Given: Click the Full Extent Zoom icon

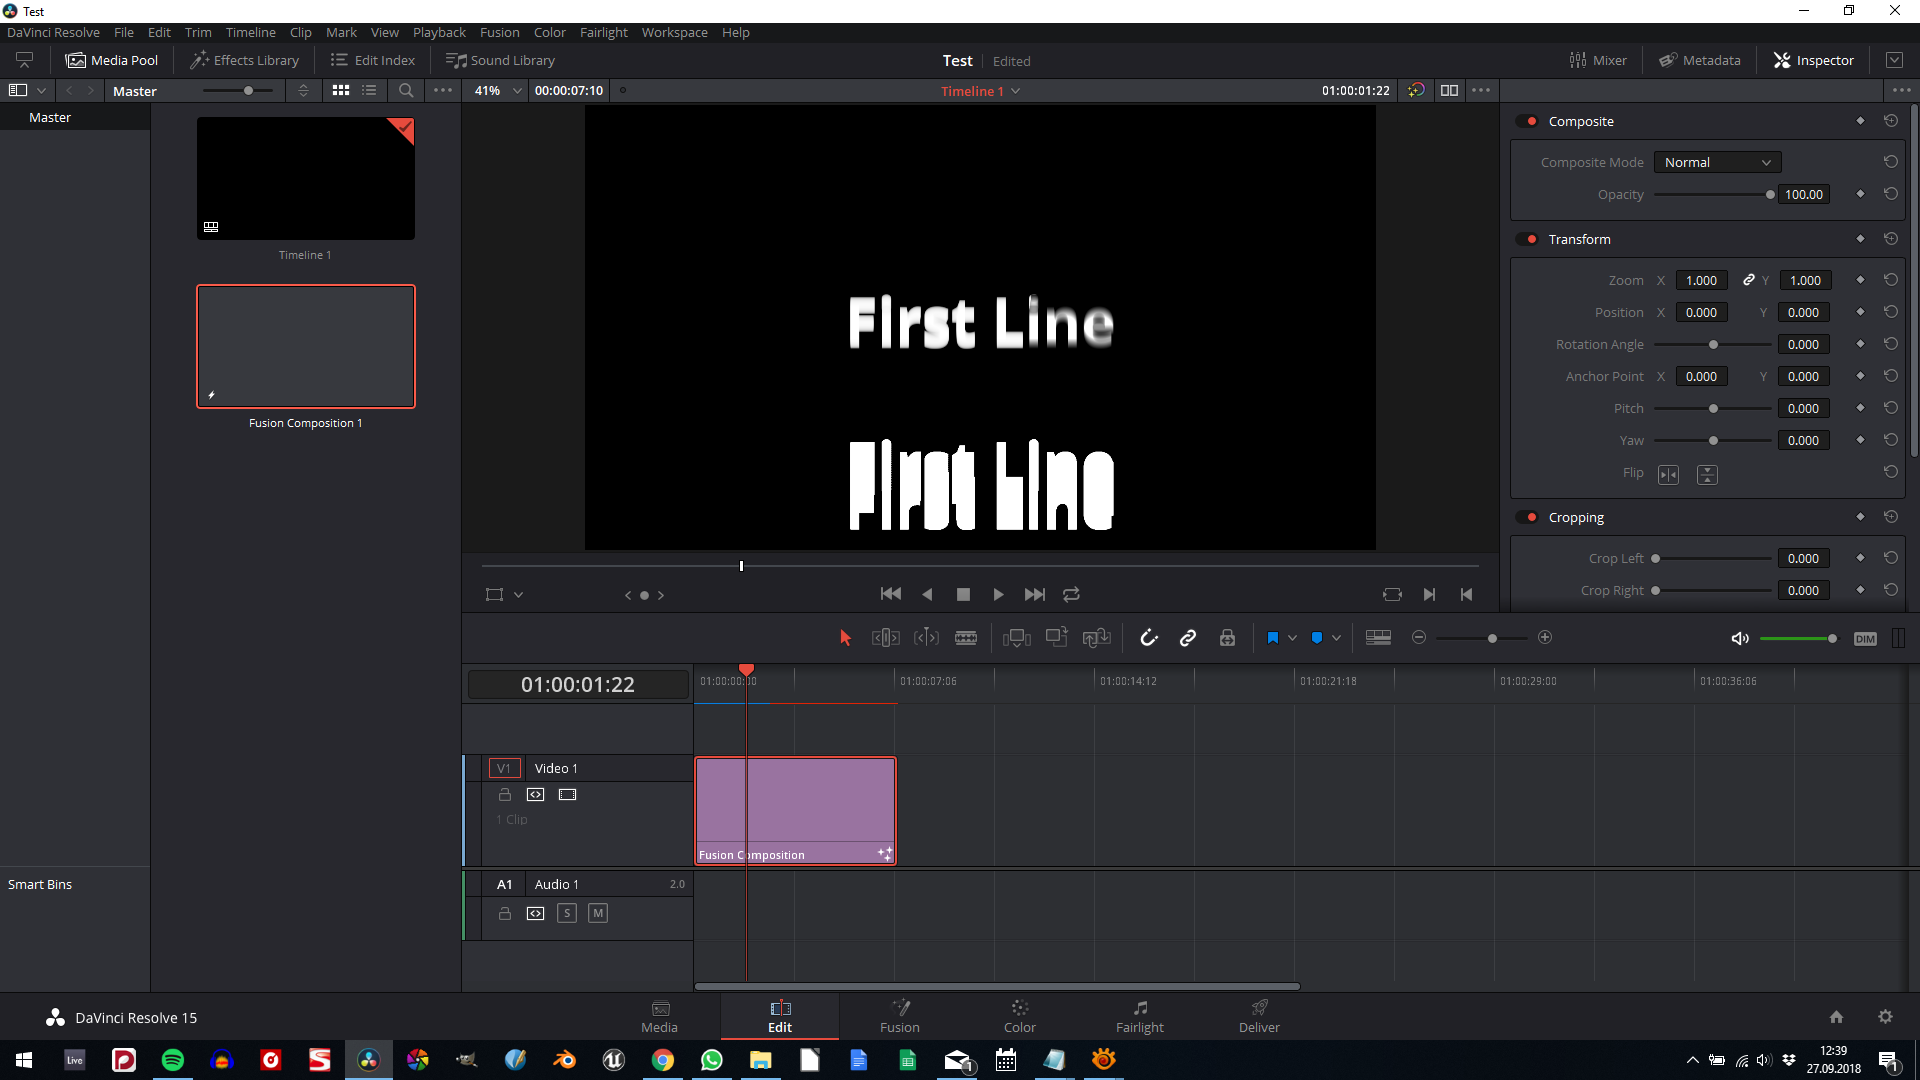Looking at the screenshot, I should click(1378, 638).
